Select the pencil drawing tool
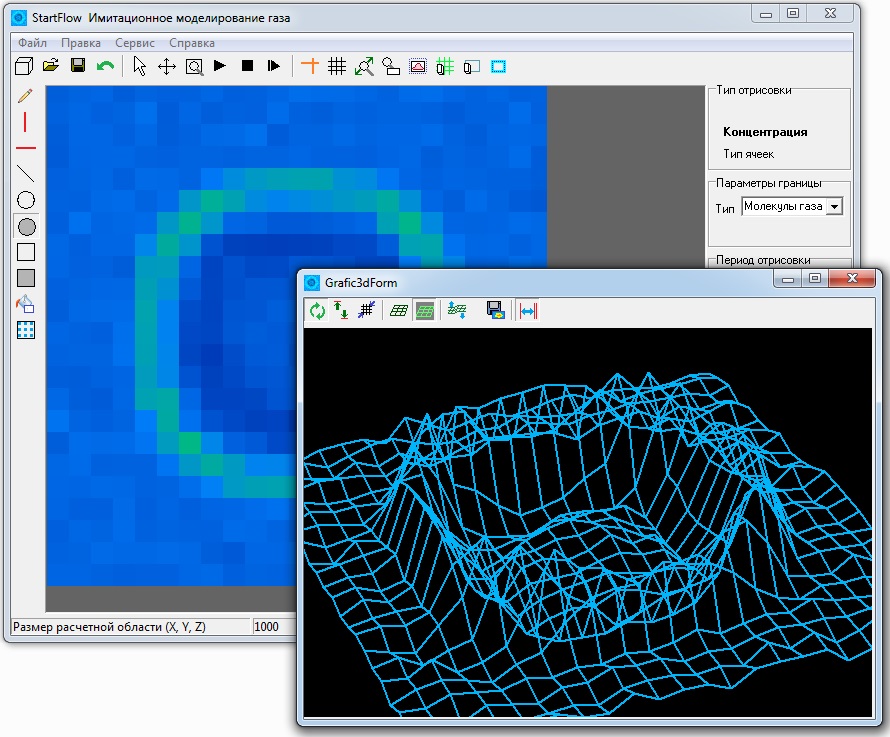Screen dimensions: 890x737 click(x=26, y=96)
